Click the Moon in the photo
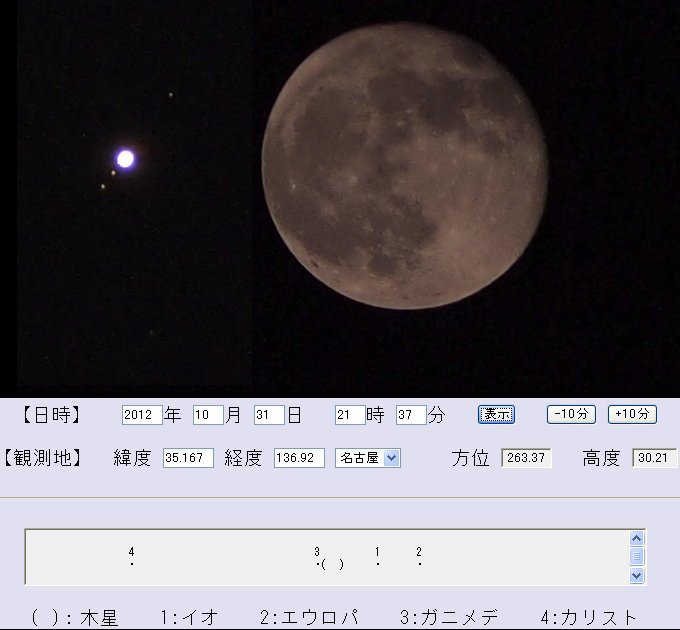Image resolution: width=680 pixels, height=630 pixels. coord(405,167)
